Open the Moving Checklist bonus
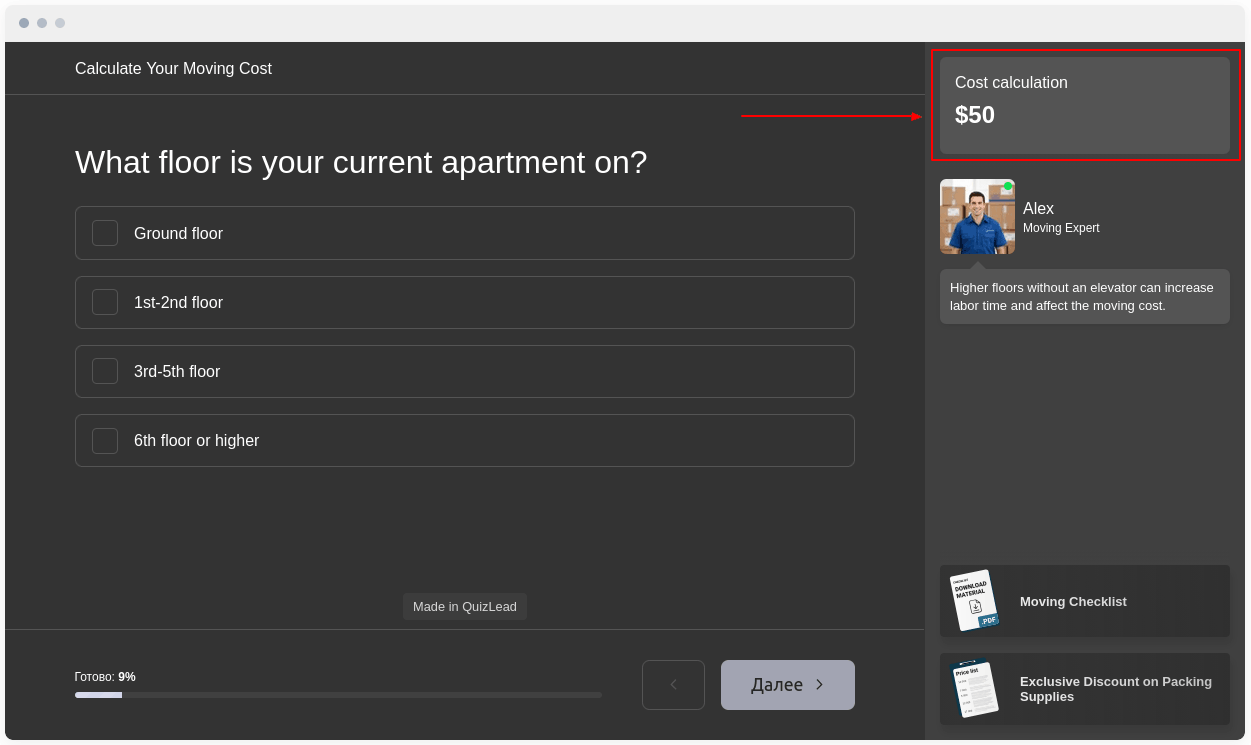Image resolution: width=1251 pixels, height=745 pixels. point(1073,601)
